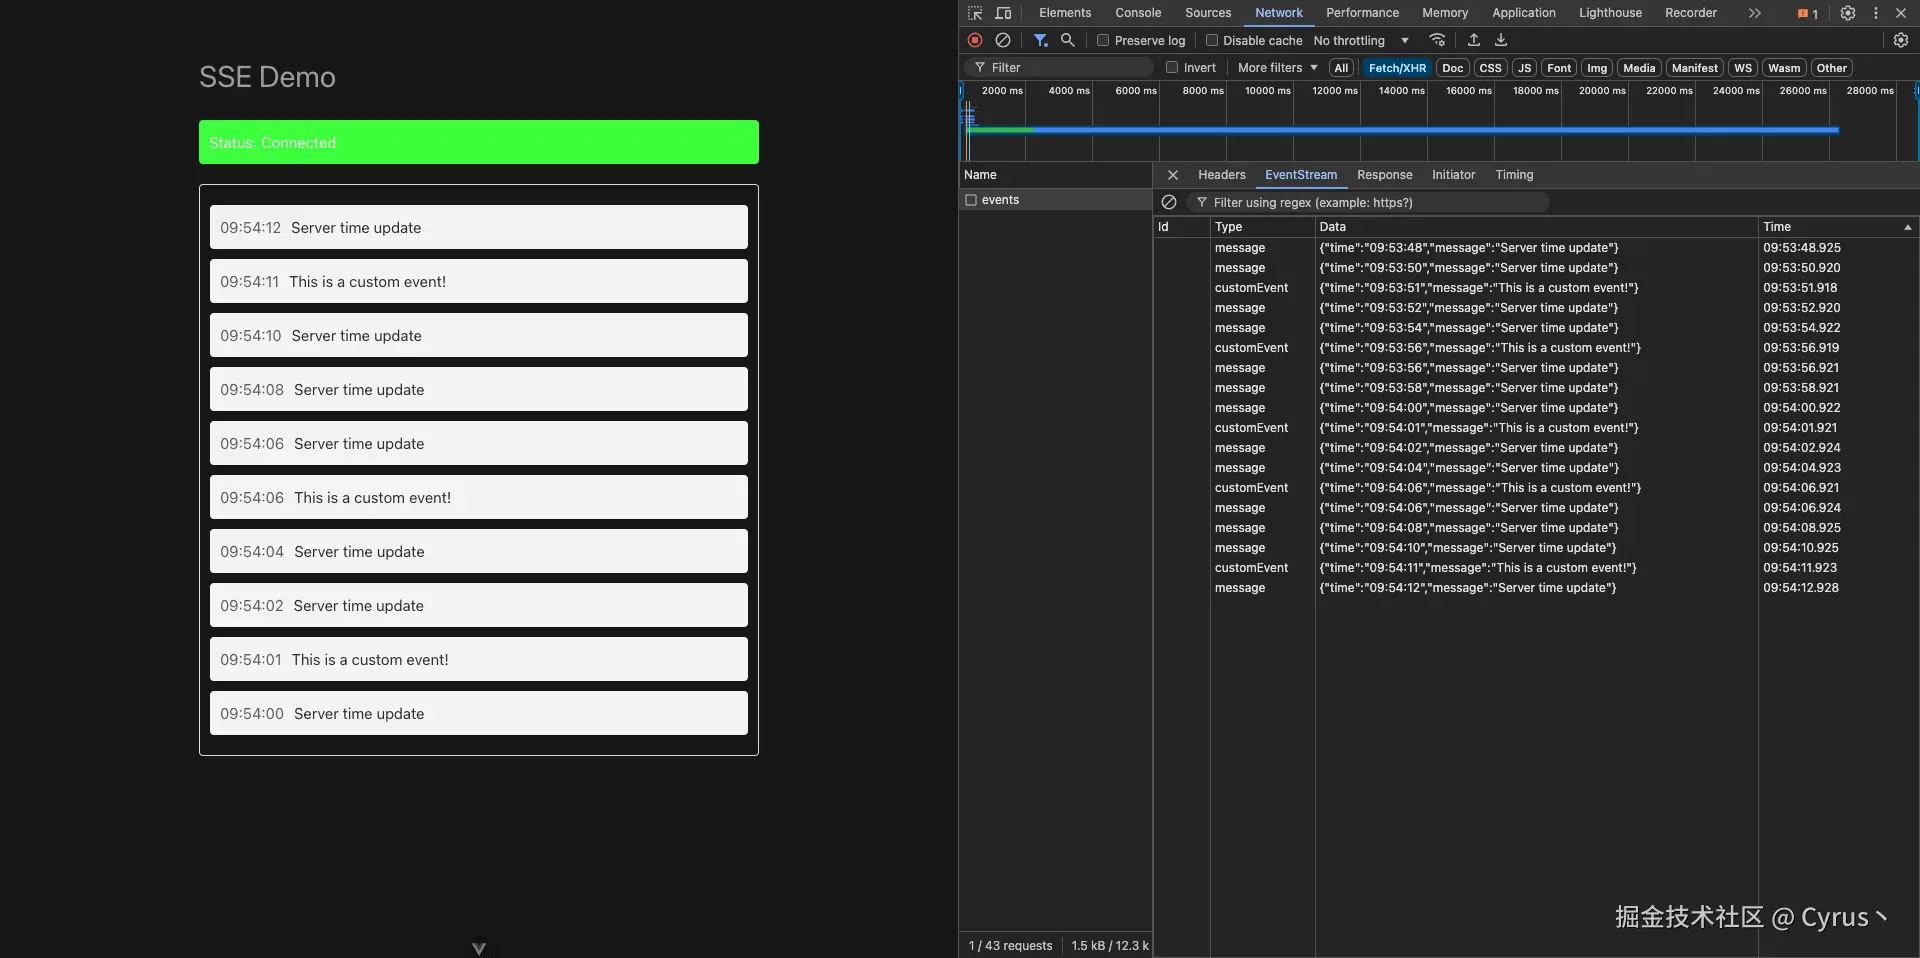Toggle the device toolbar icon
This screenshot has width=1920, height=958.
pyautogui.click(x=1003, y=13)
